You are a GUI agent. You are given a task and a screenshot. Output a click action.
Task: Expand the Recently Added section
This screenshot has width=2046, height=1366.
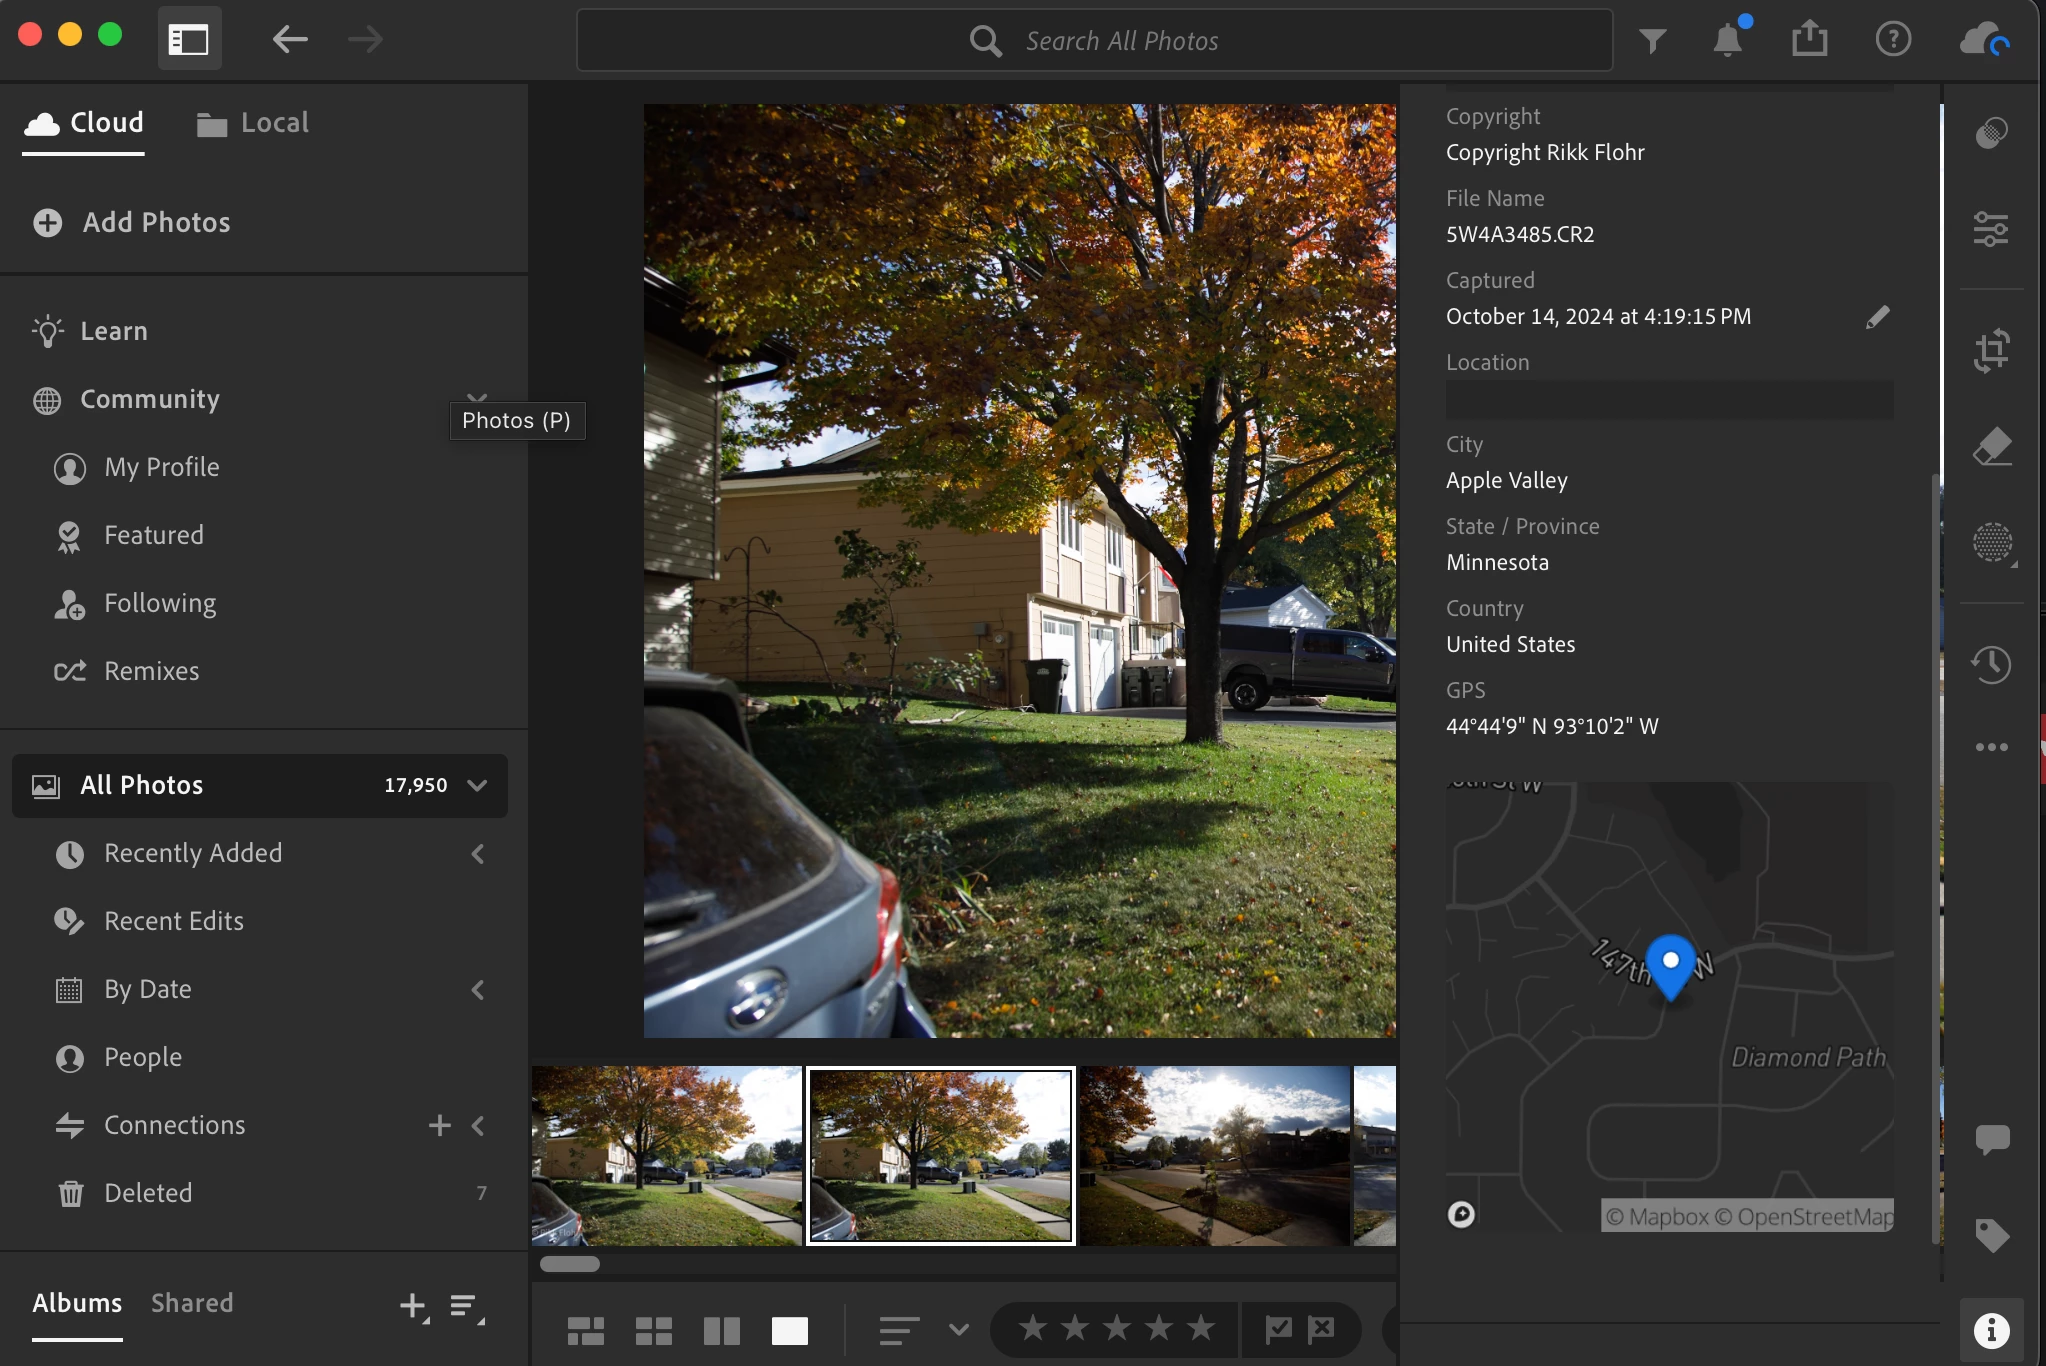[478, 854]
